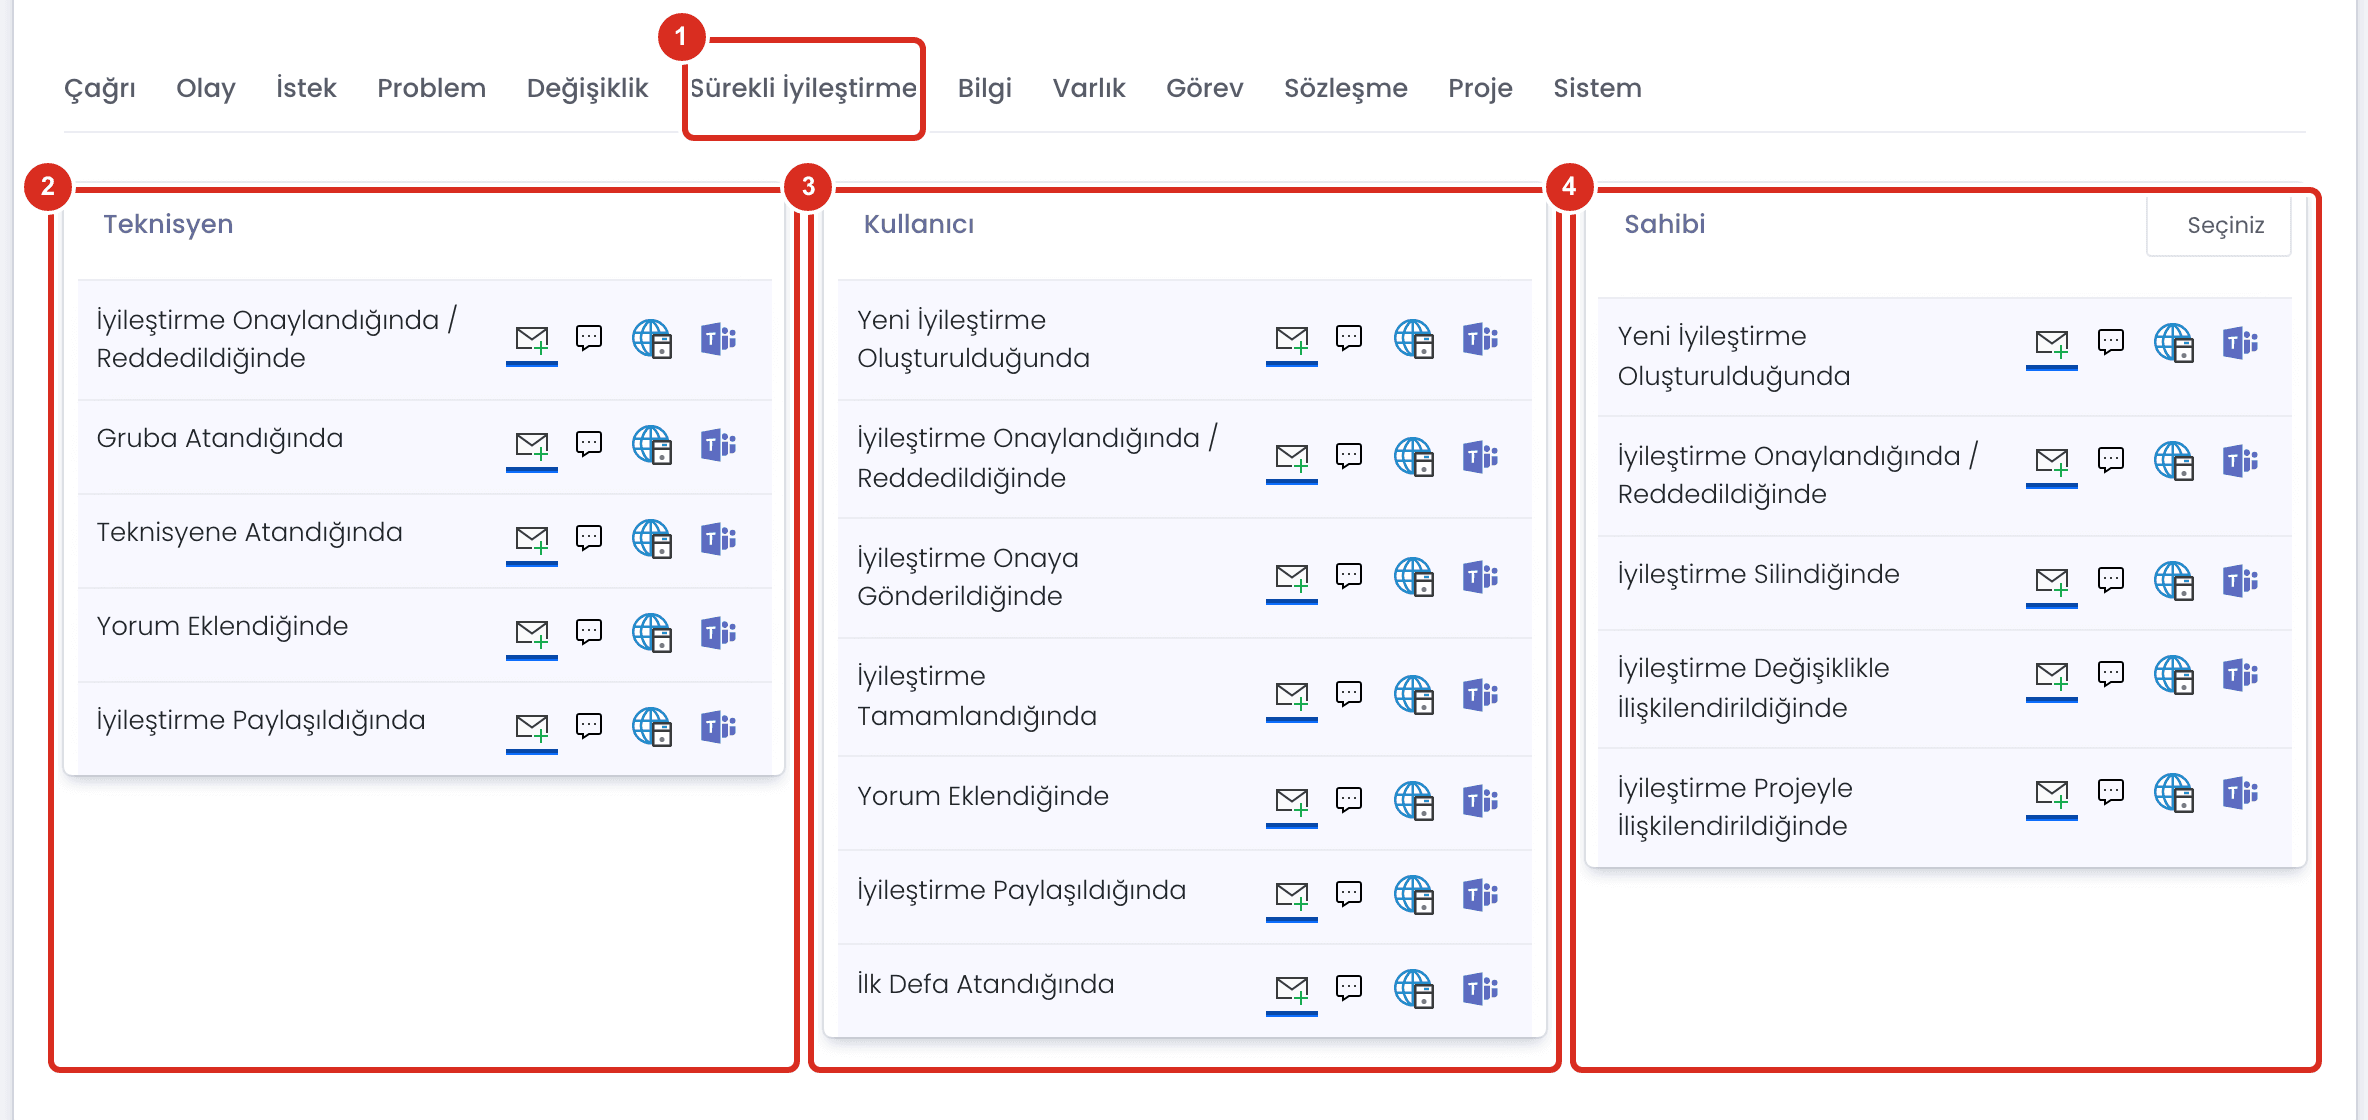Open the Değişiklik tab
This screenshot has height=1120, width=2368.
588,88
